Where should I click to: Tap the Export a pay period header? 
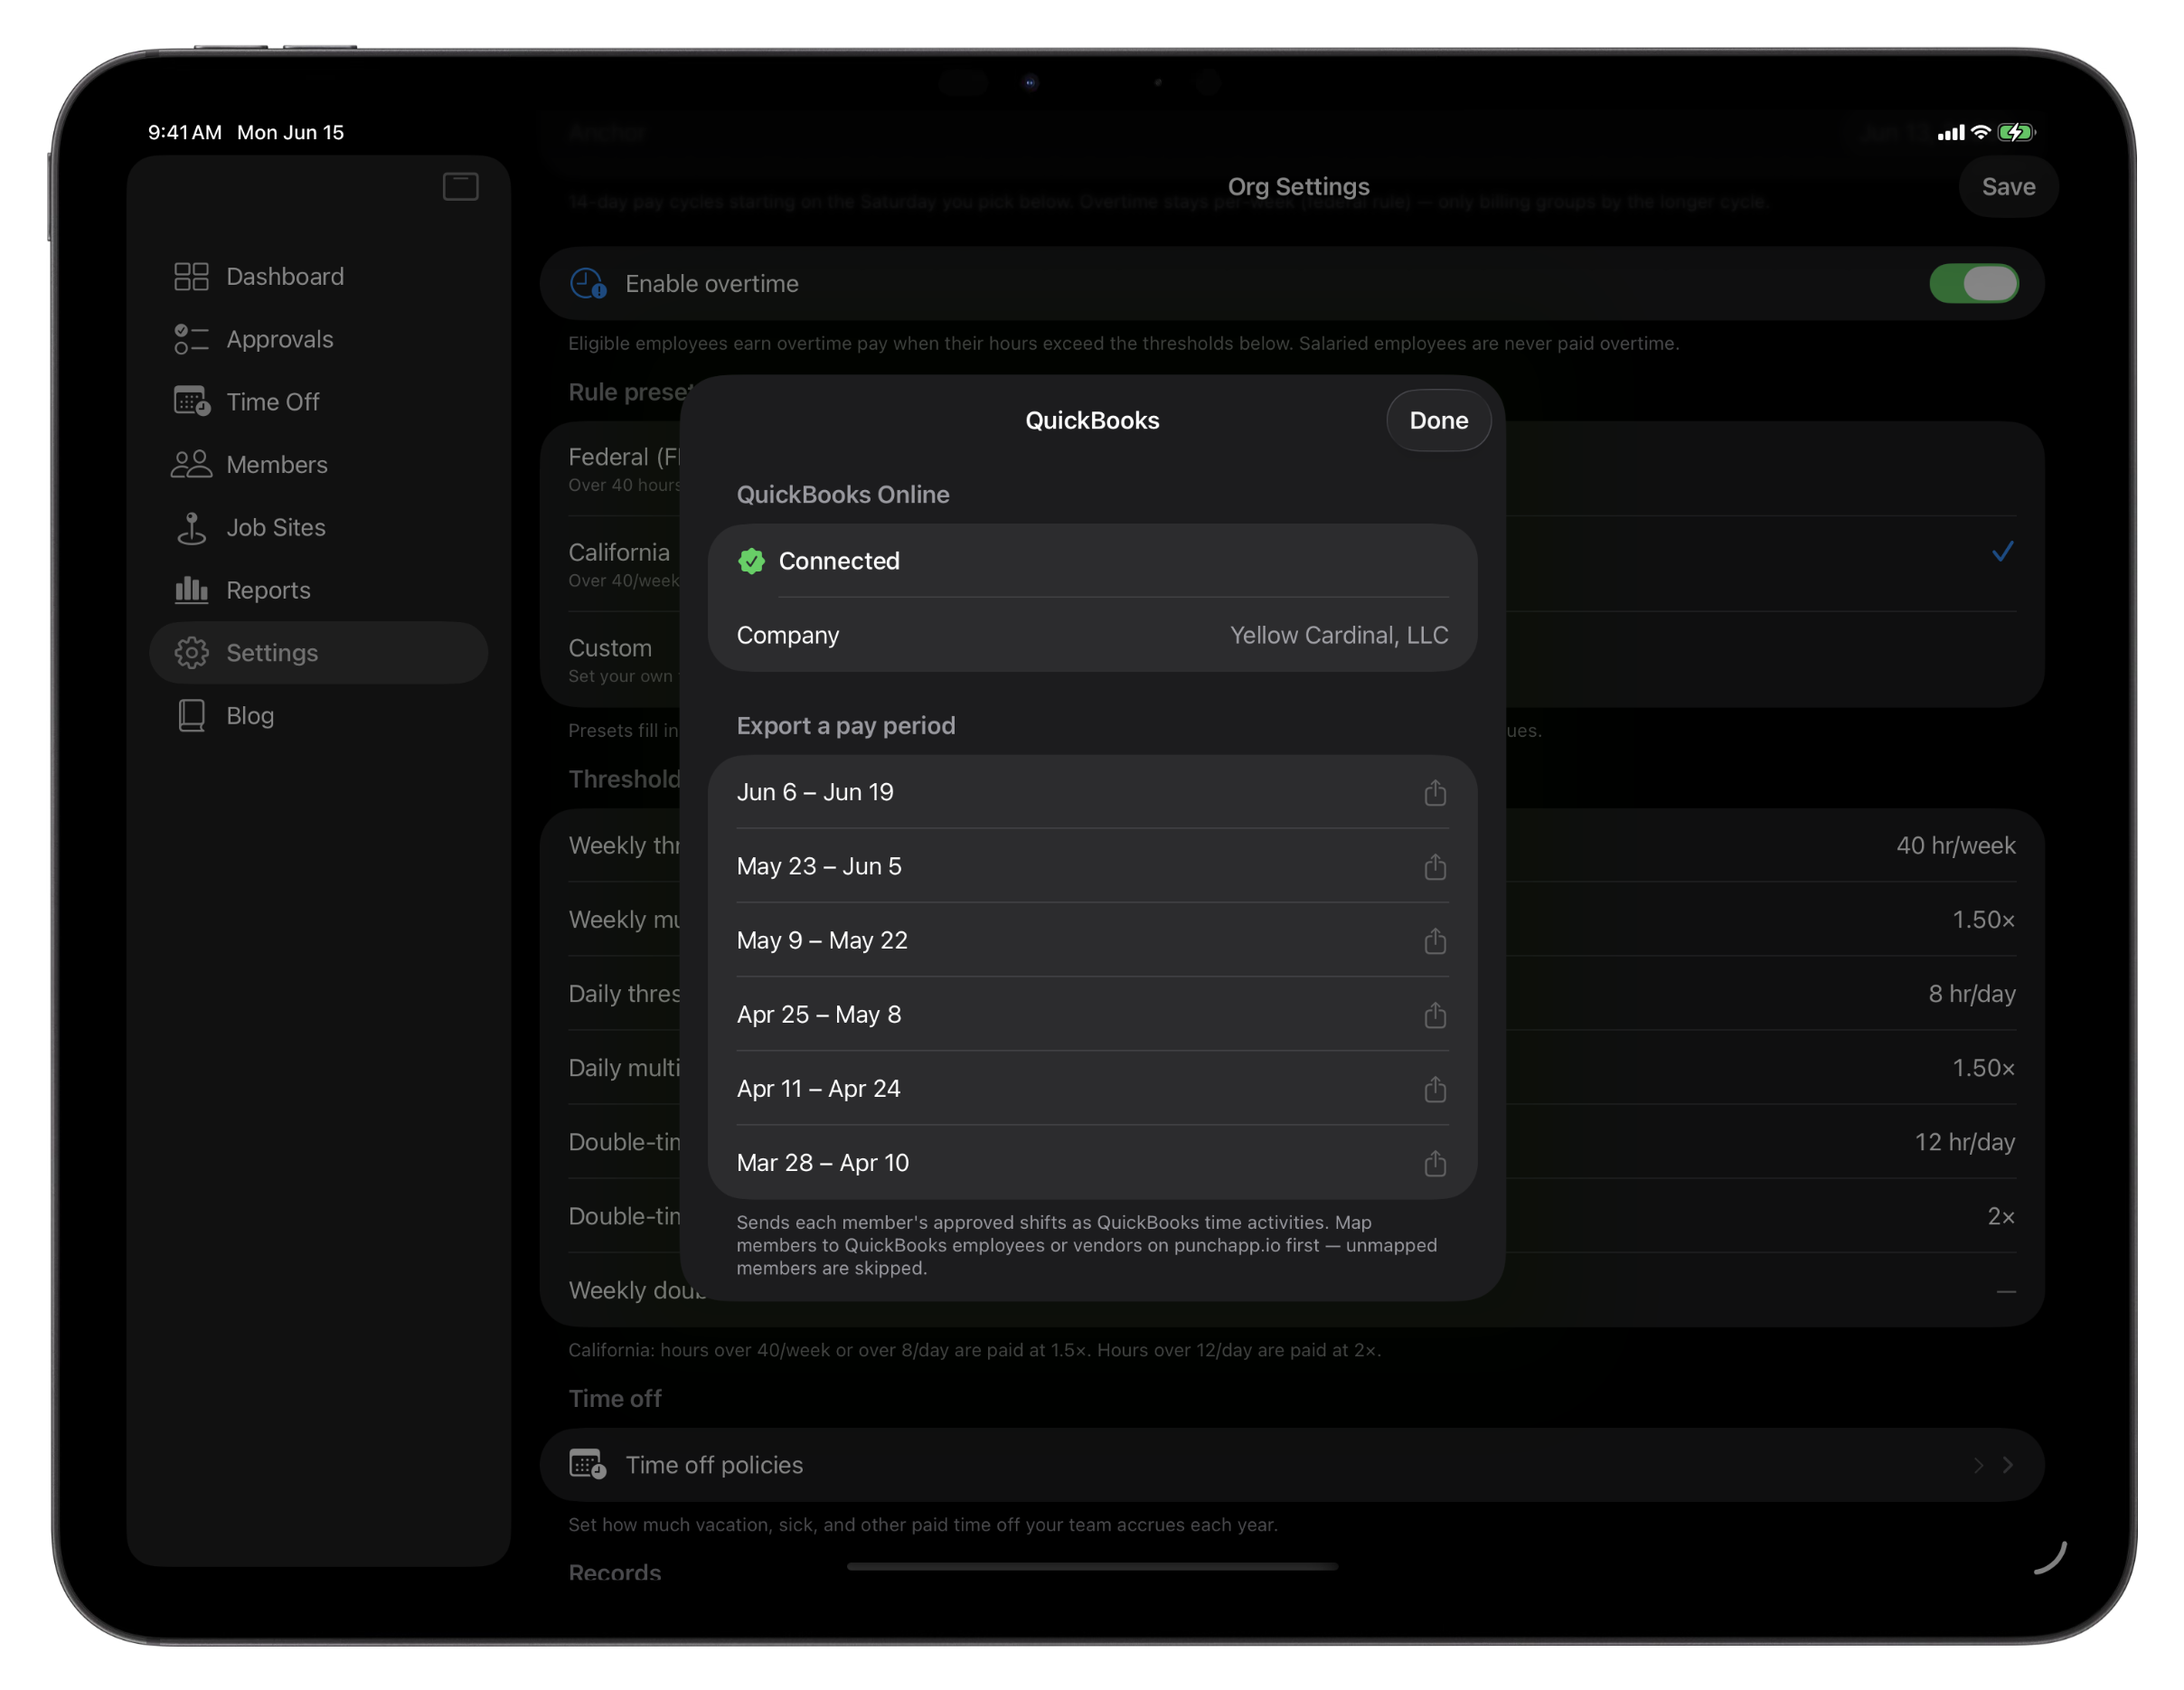[846, 725]
